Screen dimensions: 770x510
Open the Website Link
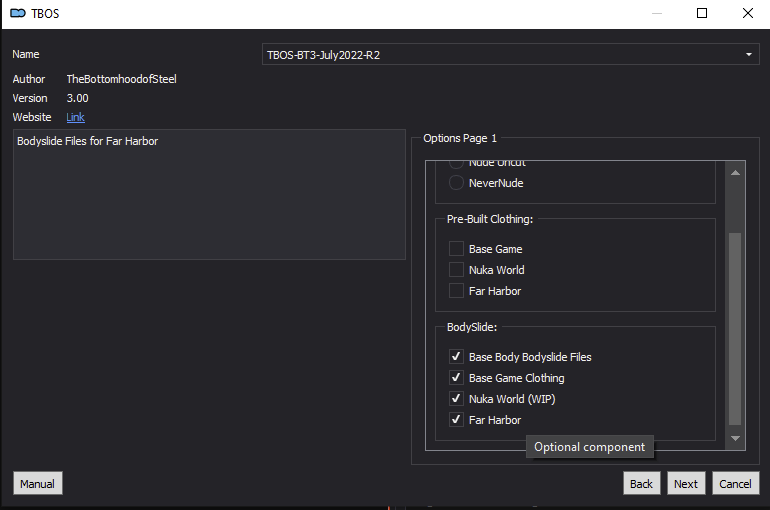[75, 117]
